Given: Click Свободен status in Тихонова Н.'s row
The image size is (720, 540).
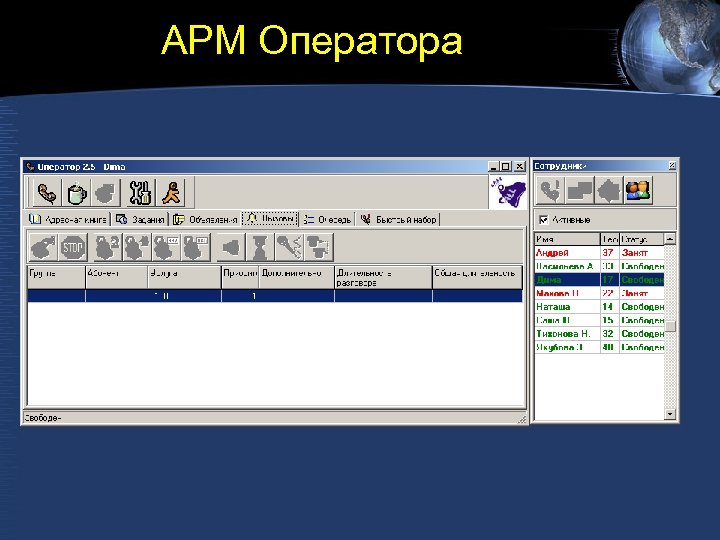Looking at the screenshot, I should coord(642,334).
